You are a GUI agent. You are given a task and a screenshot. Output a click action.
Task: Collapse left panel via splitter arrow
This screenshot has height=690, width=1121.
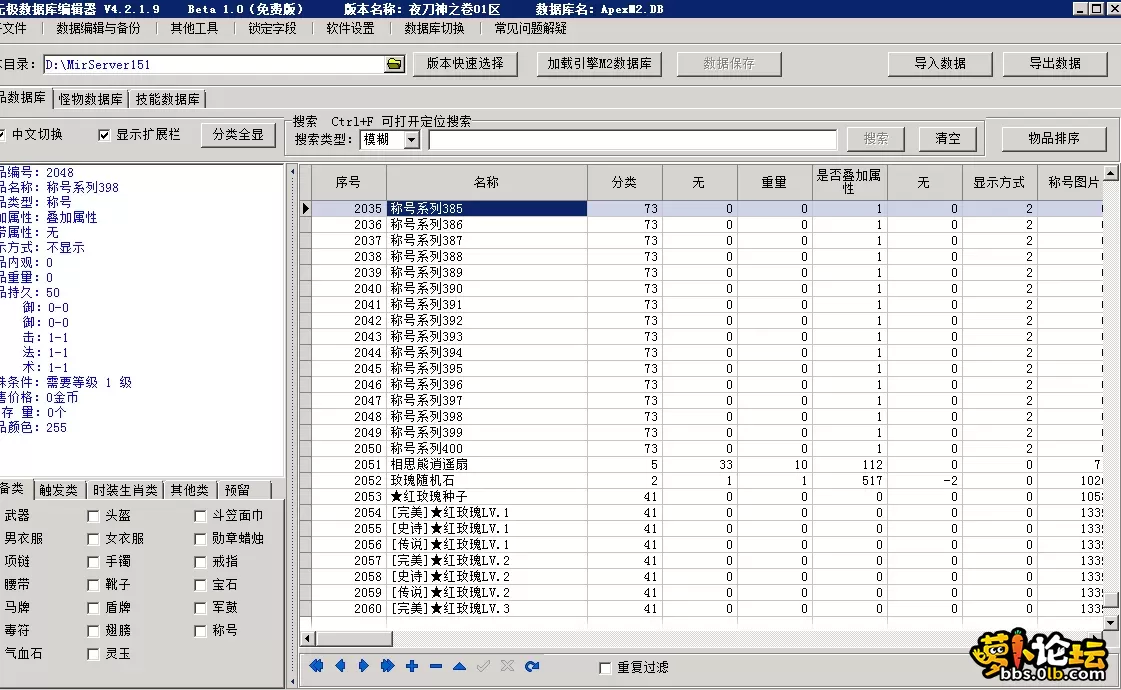pyautogui.click(x=292, y=172)
